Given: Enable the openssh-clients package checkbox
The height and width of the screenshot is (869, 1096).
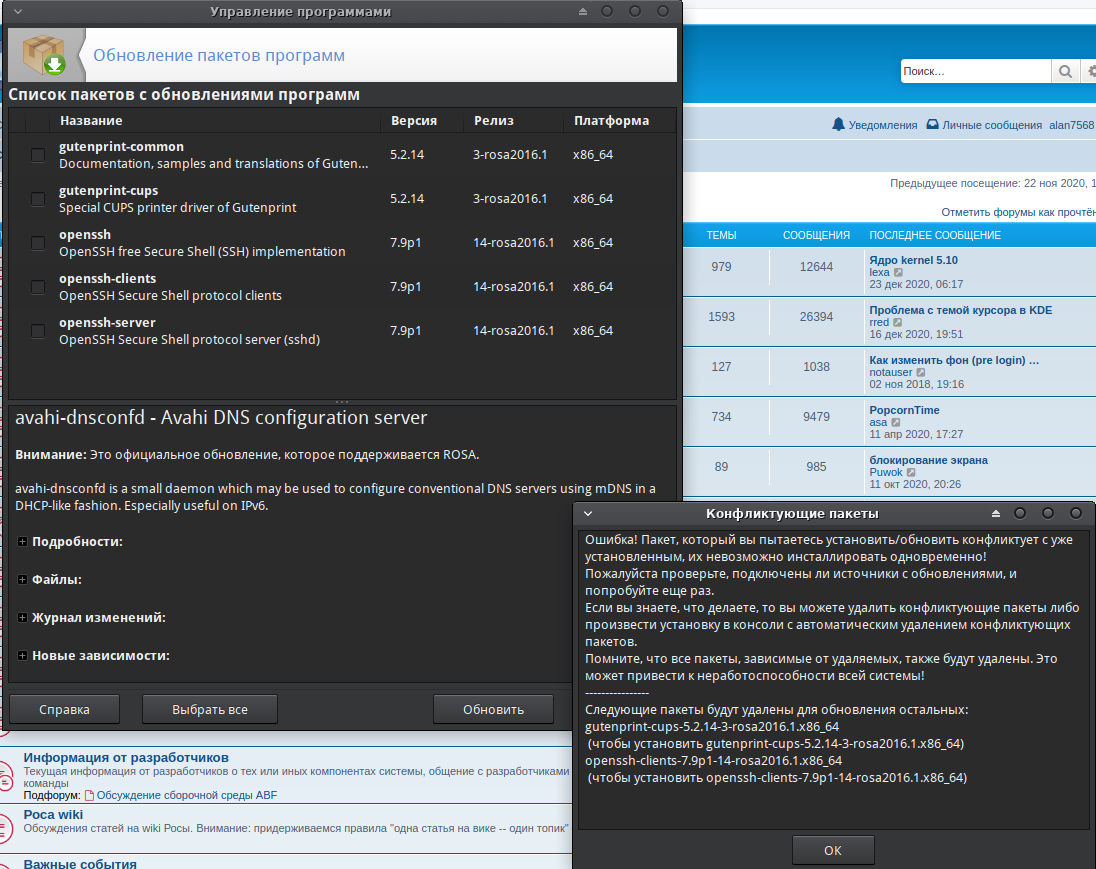Looking at the screenshot, I should (38, 287).
